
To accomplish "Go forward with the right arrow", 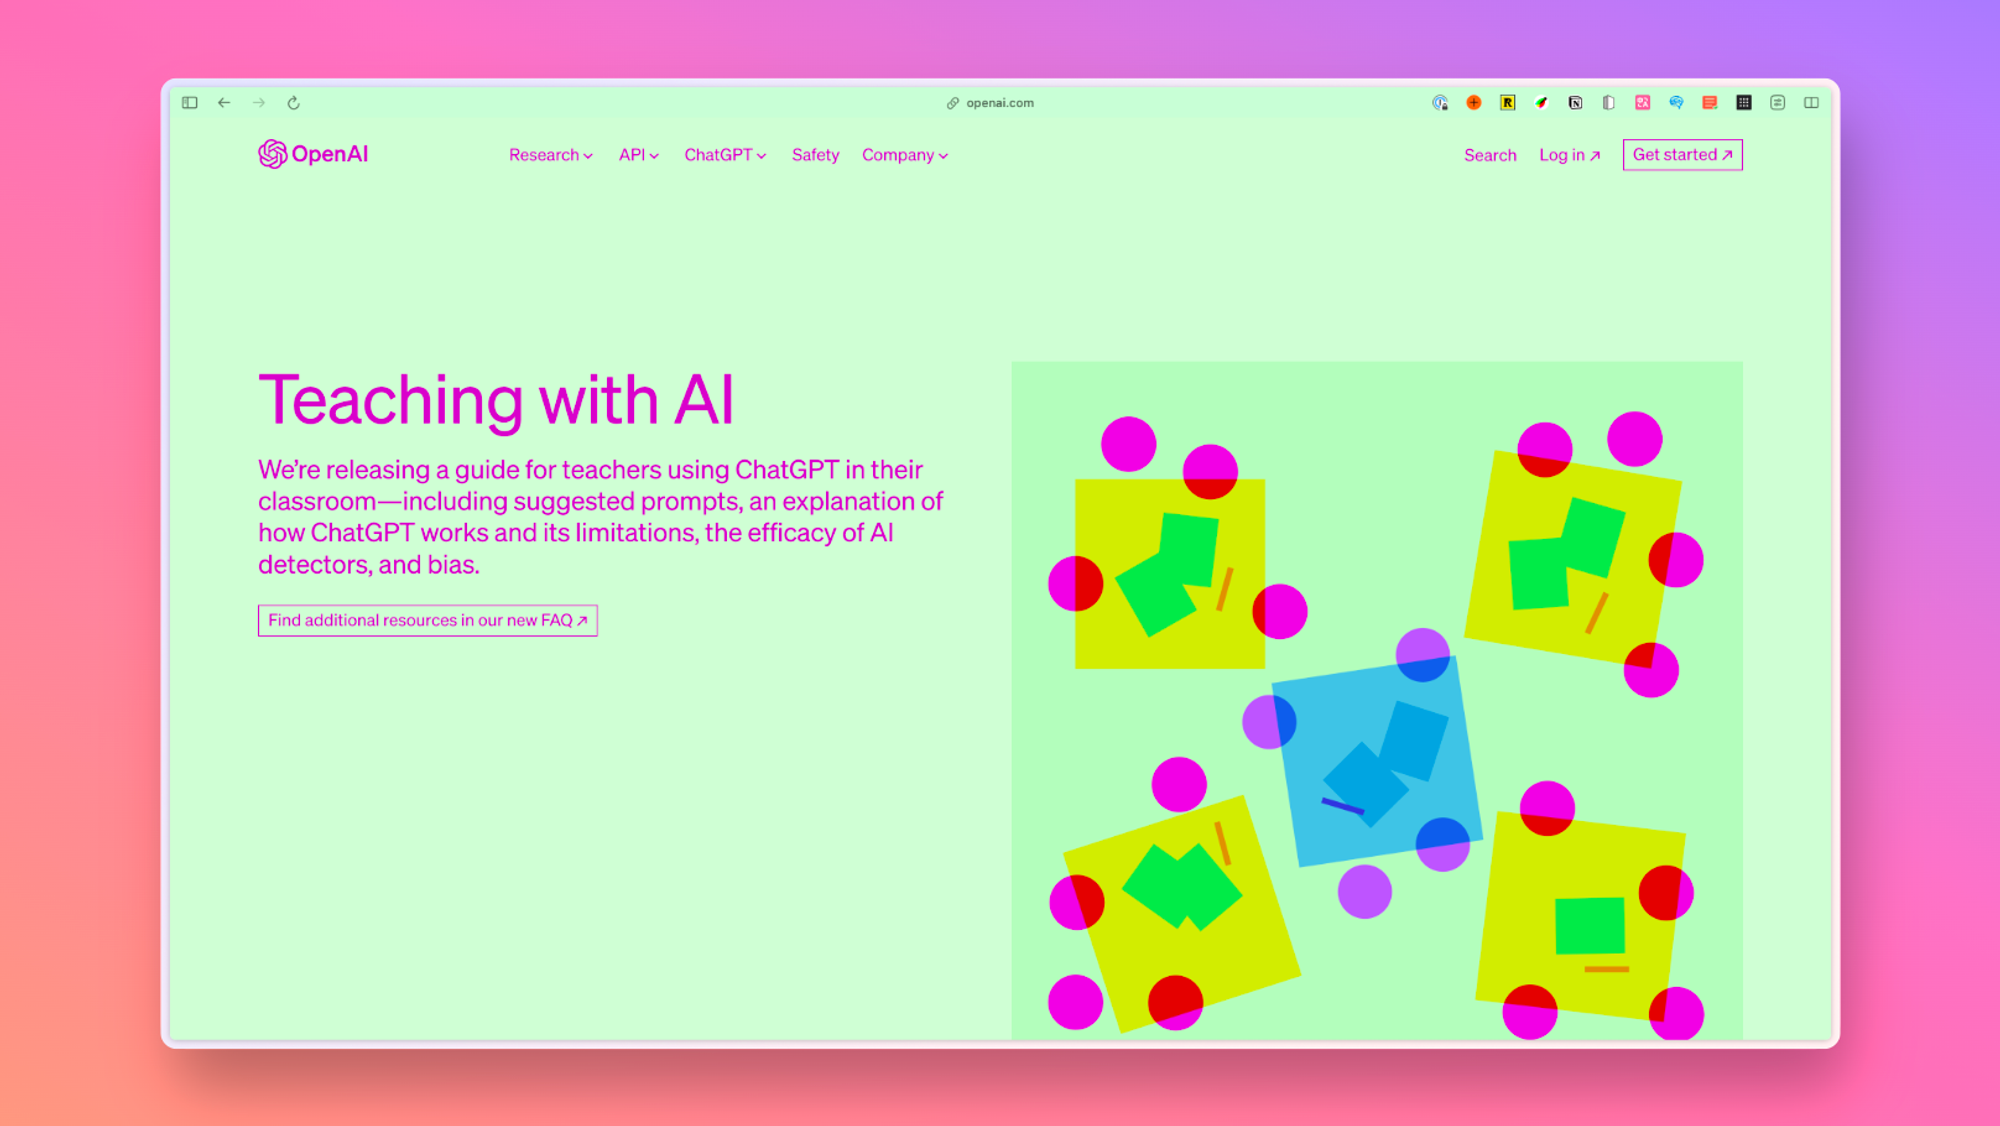I will (259, 103).
